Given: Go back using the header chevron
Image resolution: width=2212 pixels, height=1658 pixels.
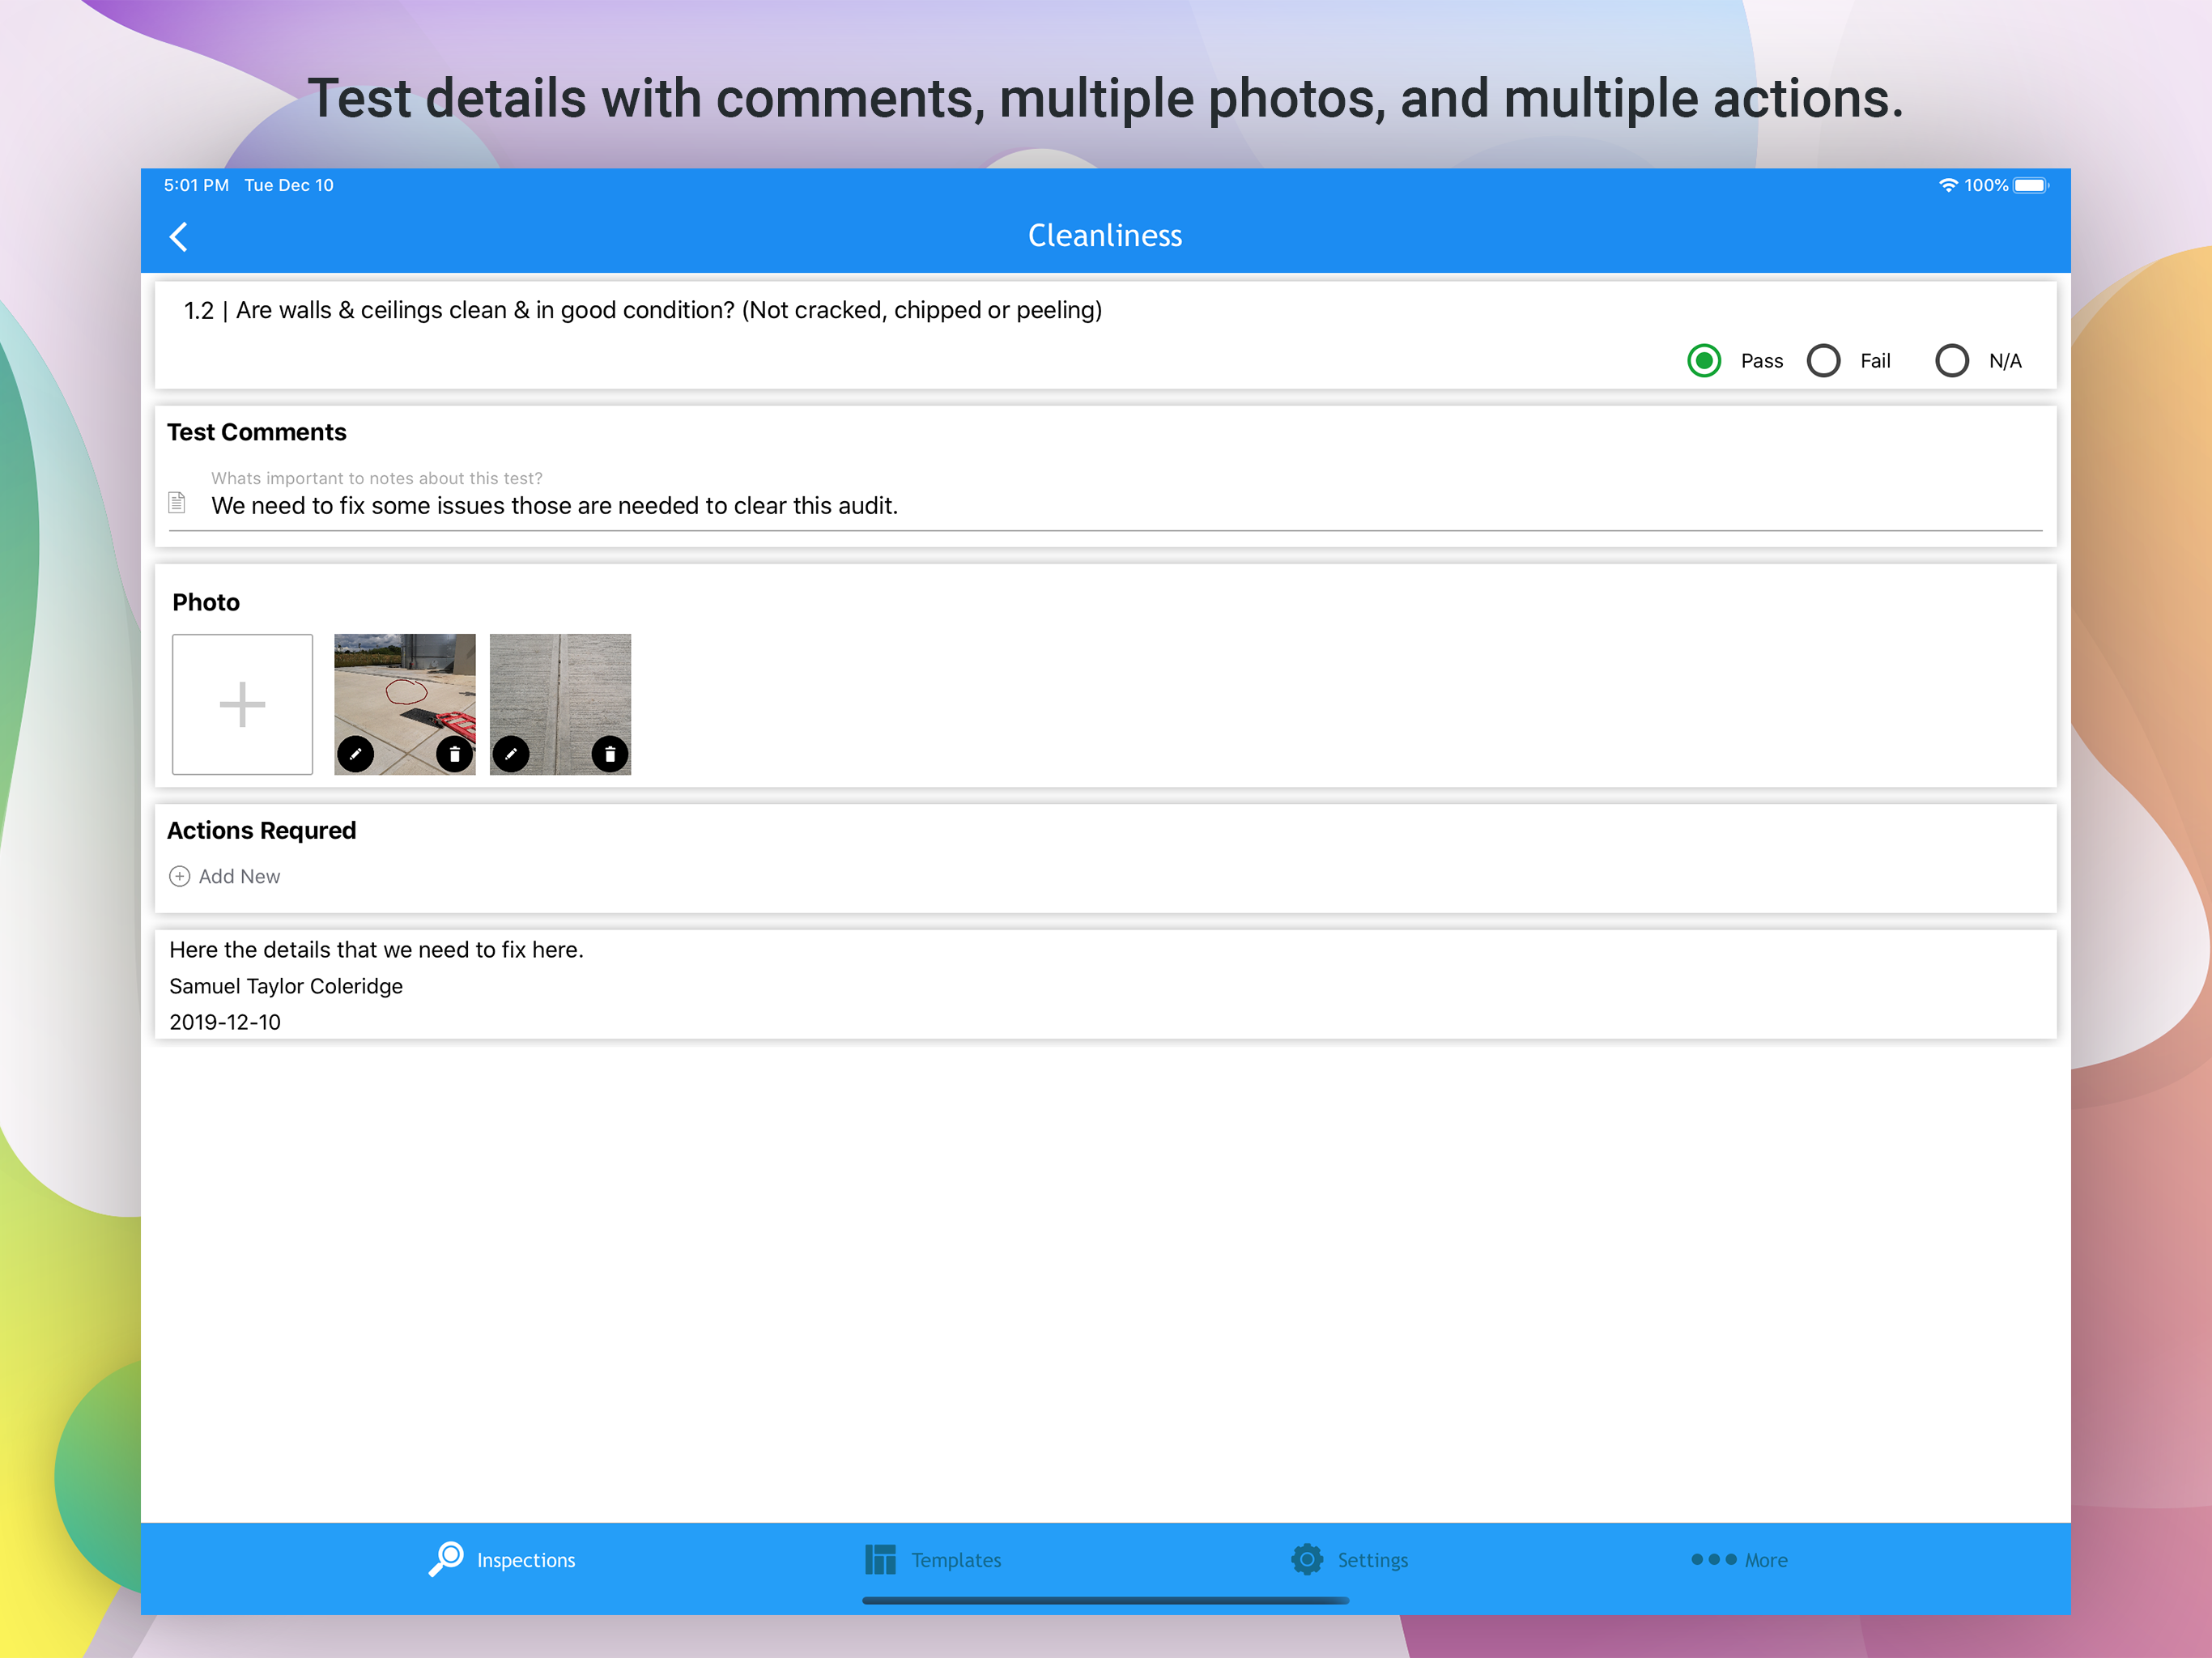Looking at the screenshot, I should [179, 237].
